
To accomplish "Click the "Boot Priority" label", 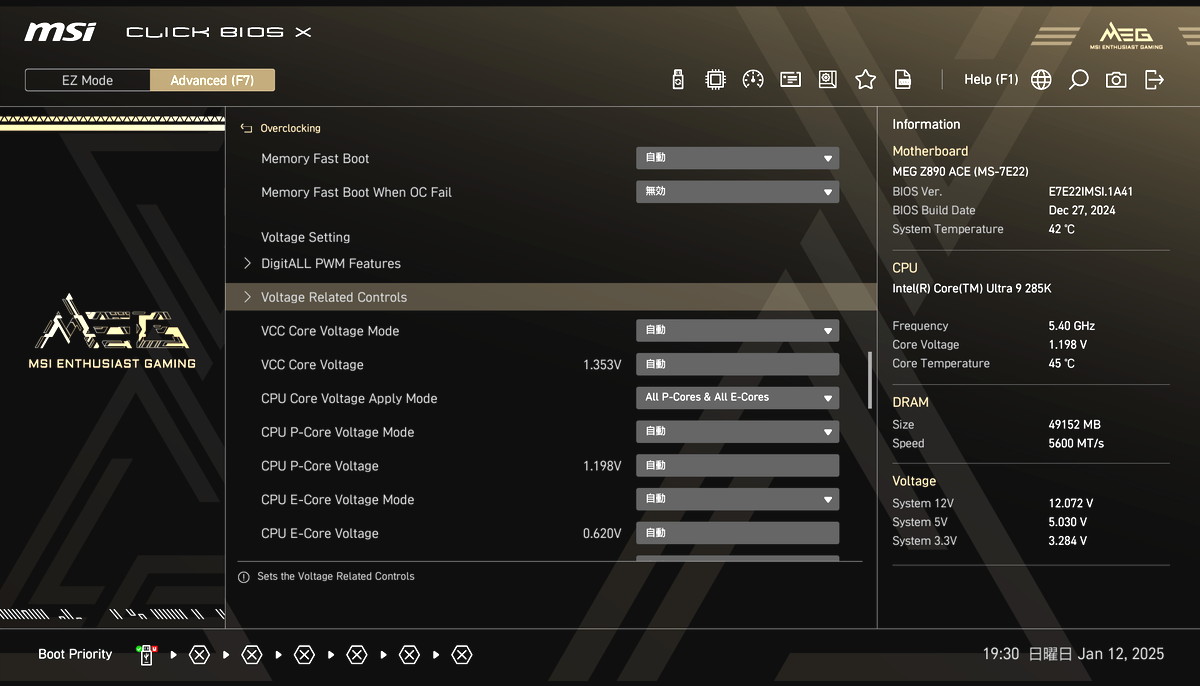I will [75, 655].
